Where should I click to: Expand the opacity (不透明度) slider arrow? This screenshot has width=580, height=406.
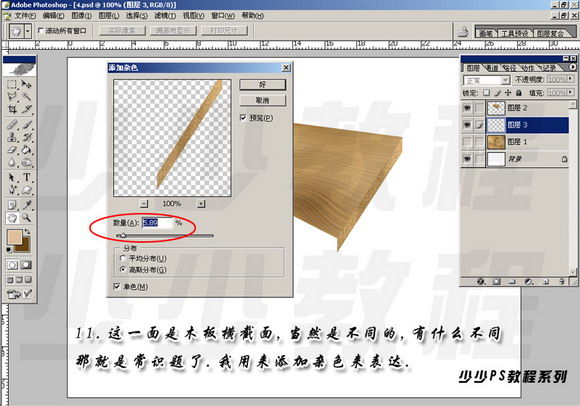click(x=570, y=79)
